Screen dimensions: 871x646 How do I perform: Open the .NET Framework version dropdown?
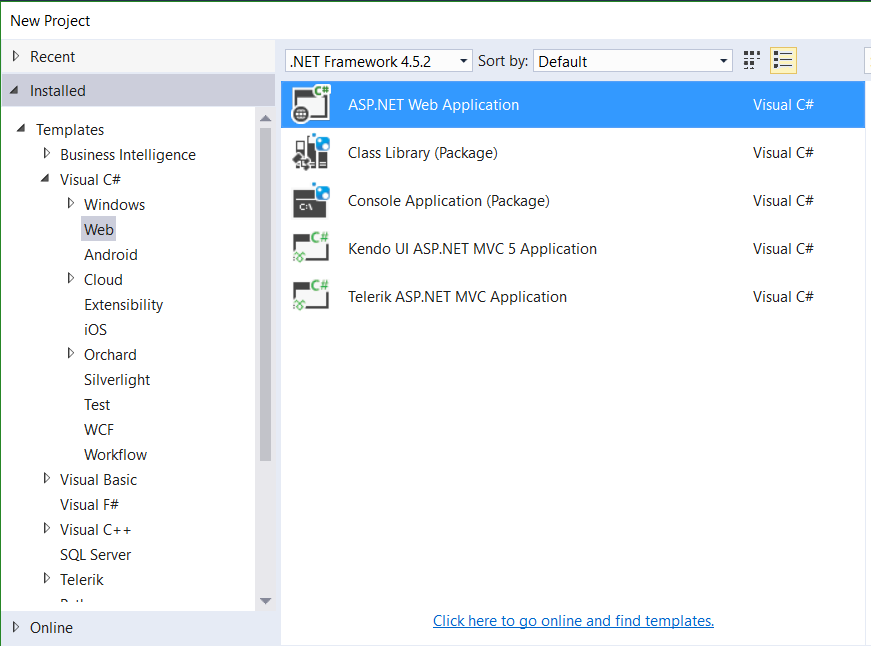[378, 61]
